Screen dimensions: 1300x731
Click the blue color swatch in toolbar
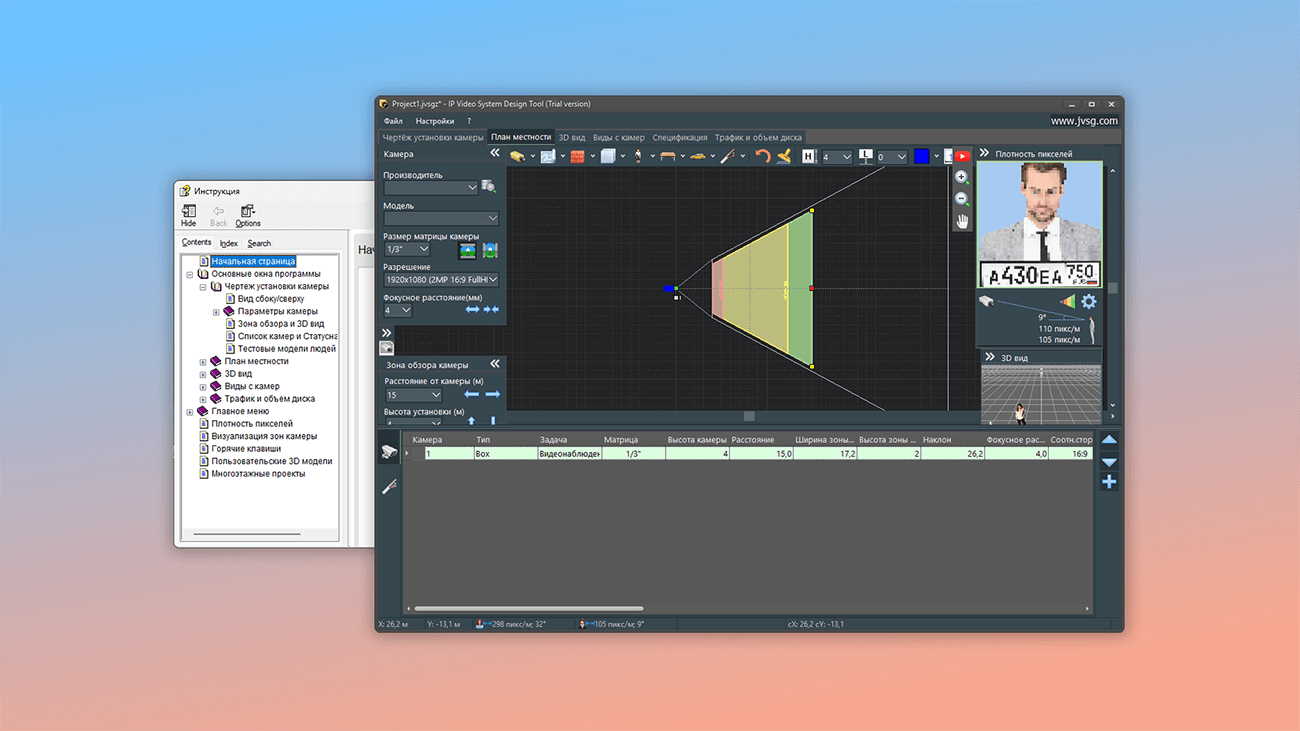[x=921, y=156]
